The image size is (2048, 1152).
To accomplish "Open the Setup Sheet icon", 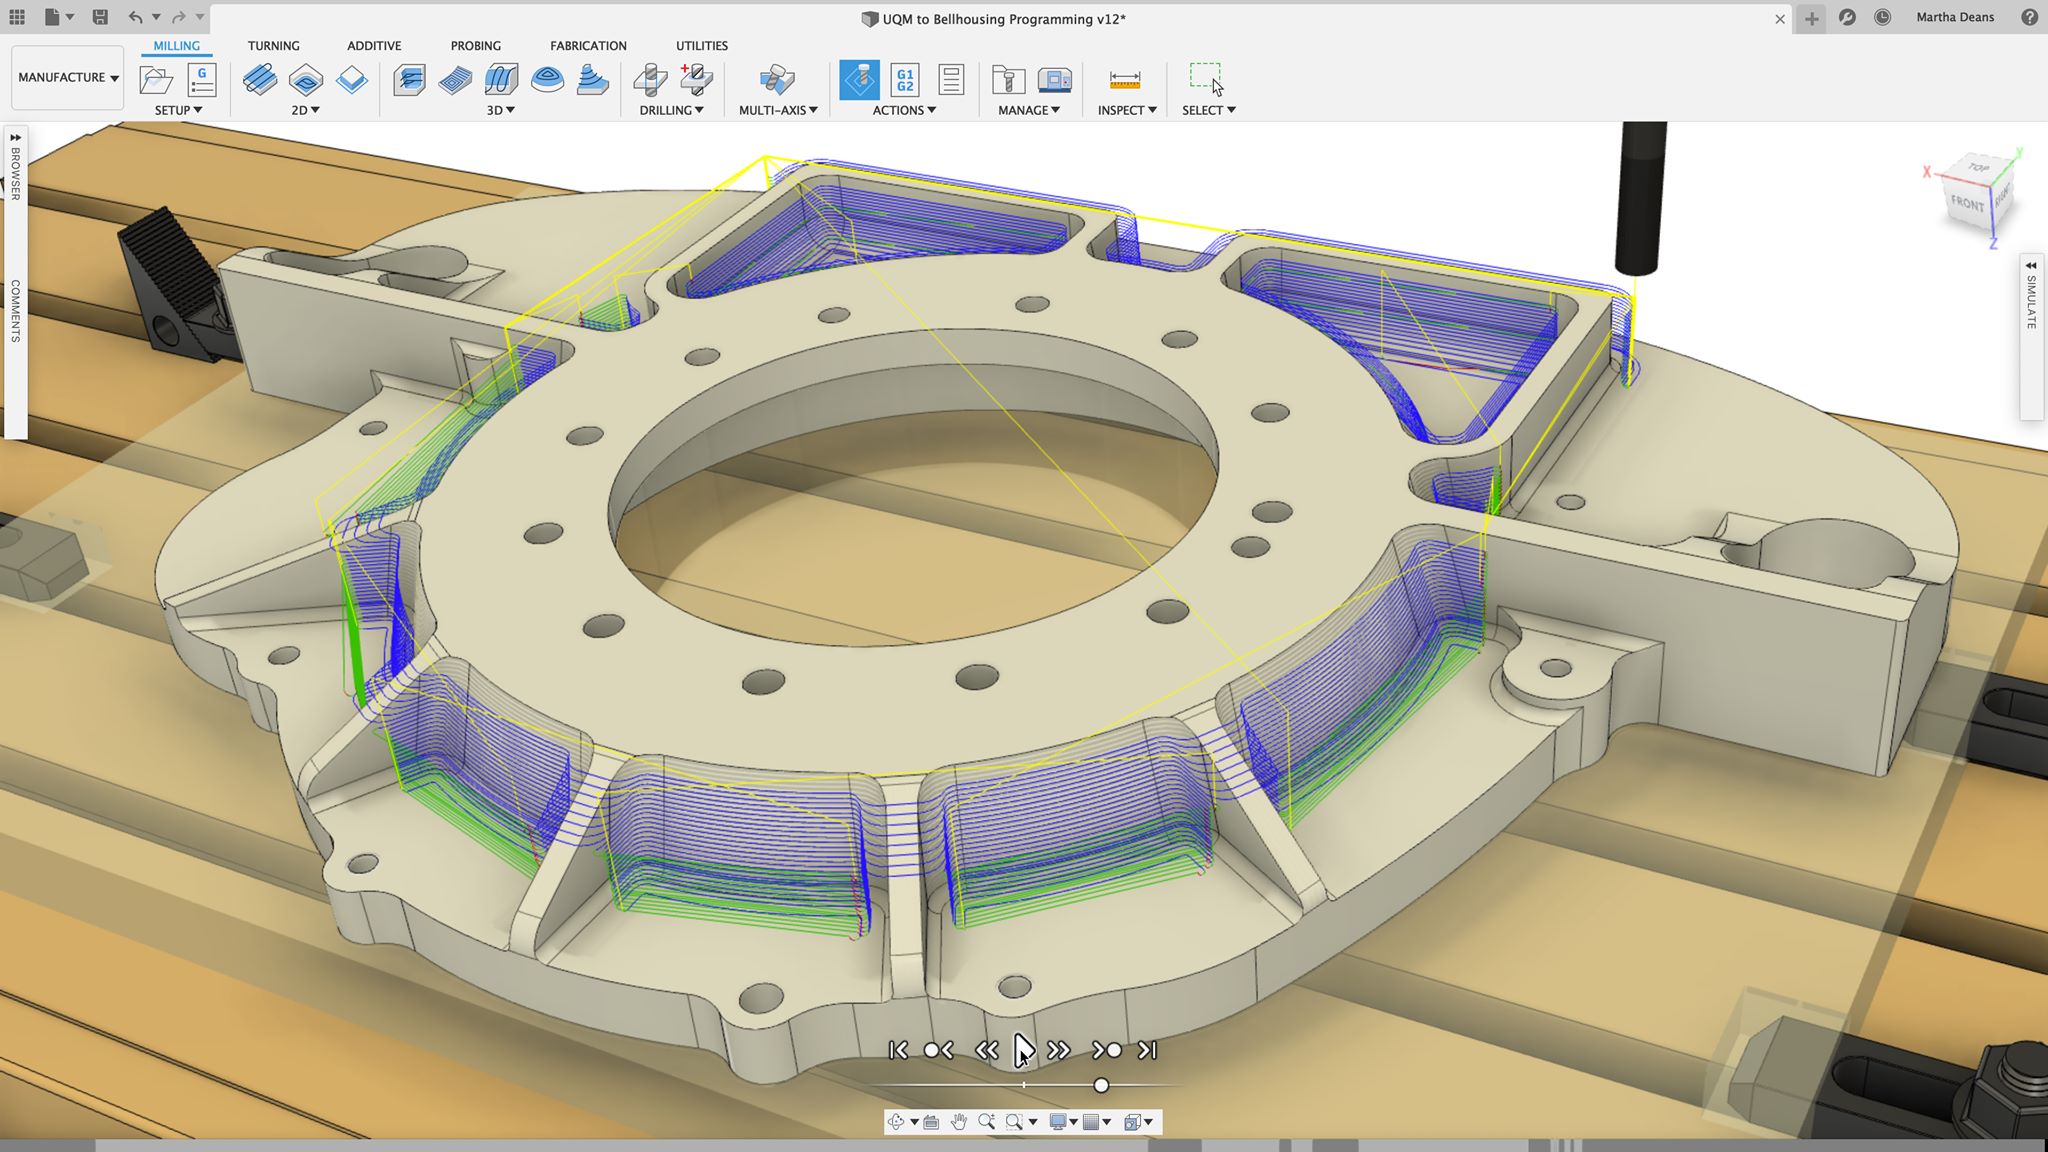I will 951,79.
